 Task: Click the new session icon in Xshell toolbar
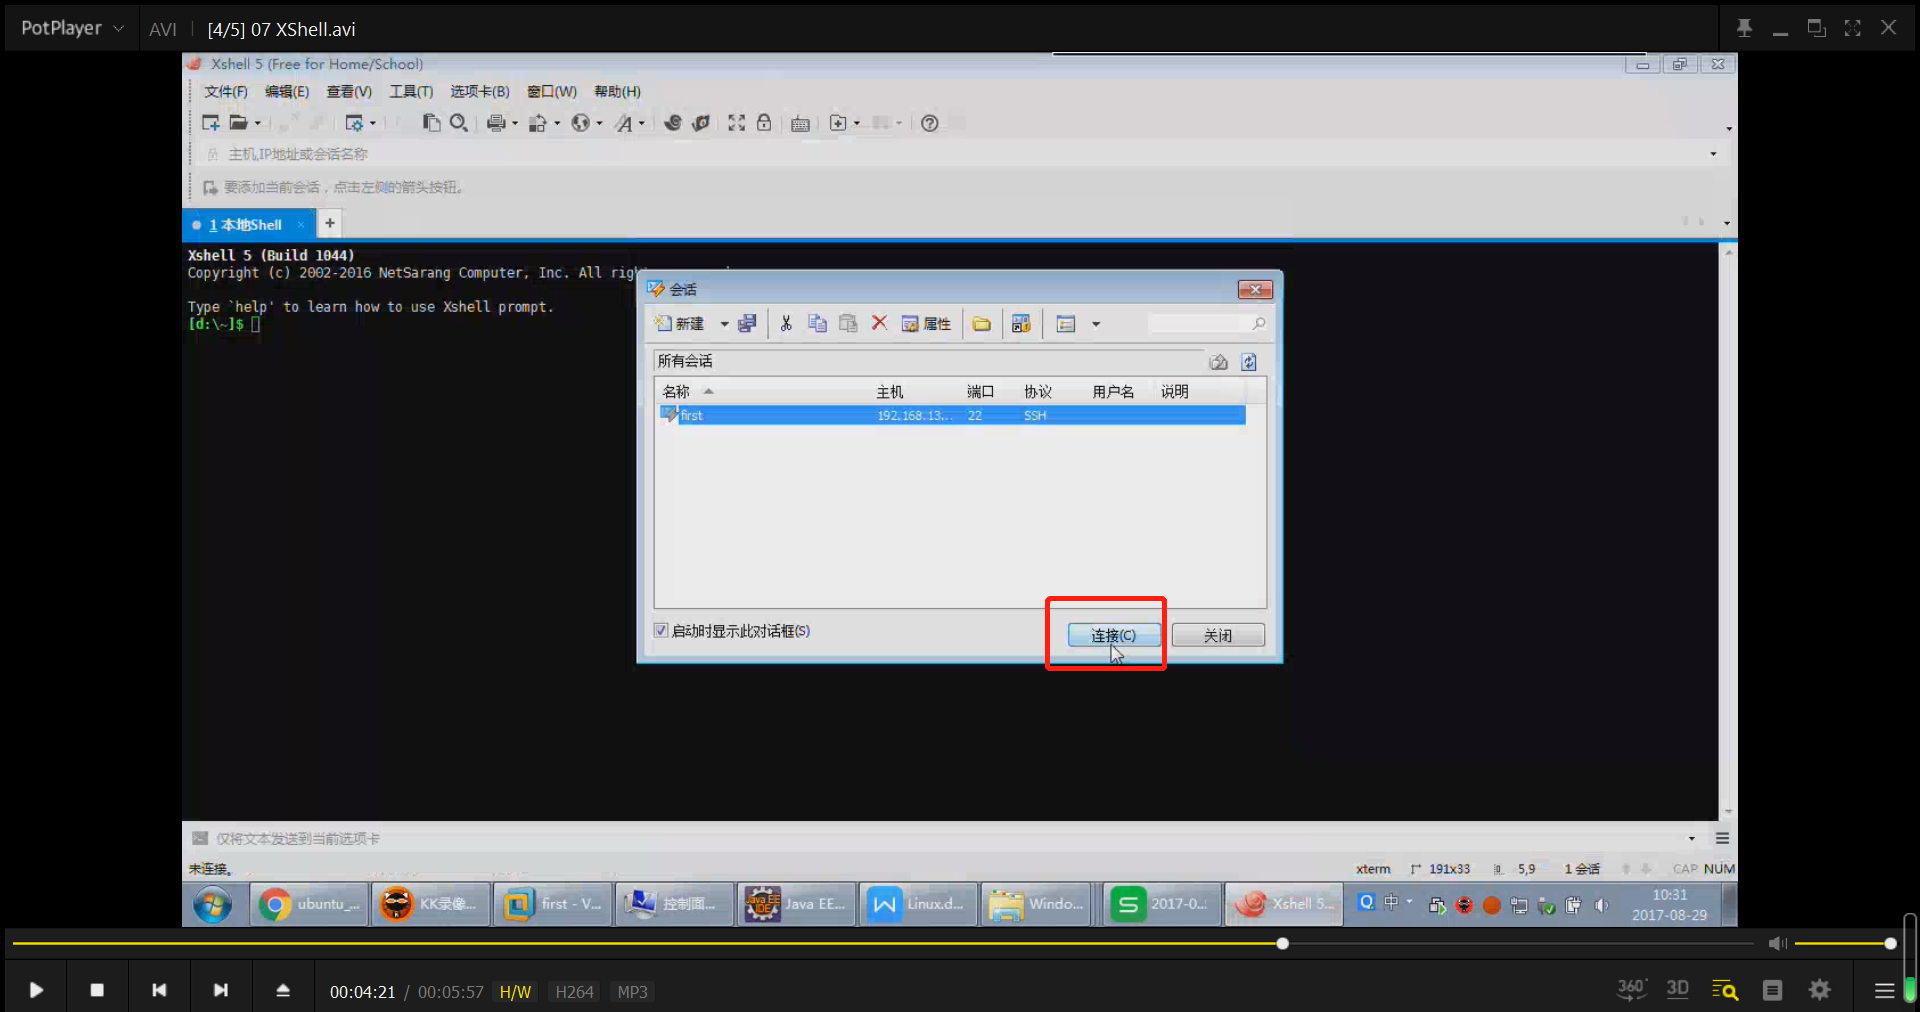(x=210, y=123)
